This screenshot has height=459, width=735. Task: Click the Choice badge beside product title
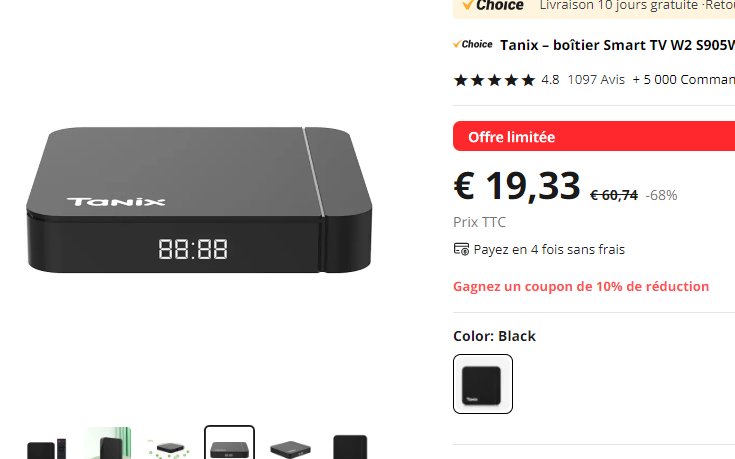pyautogui.click(x=472, y=45)
